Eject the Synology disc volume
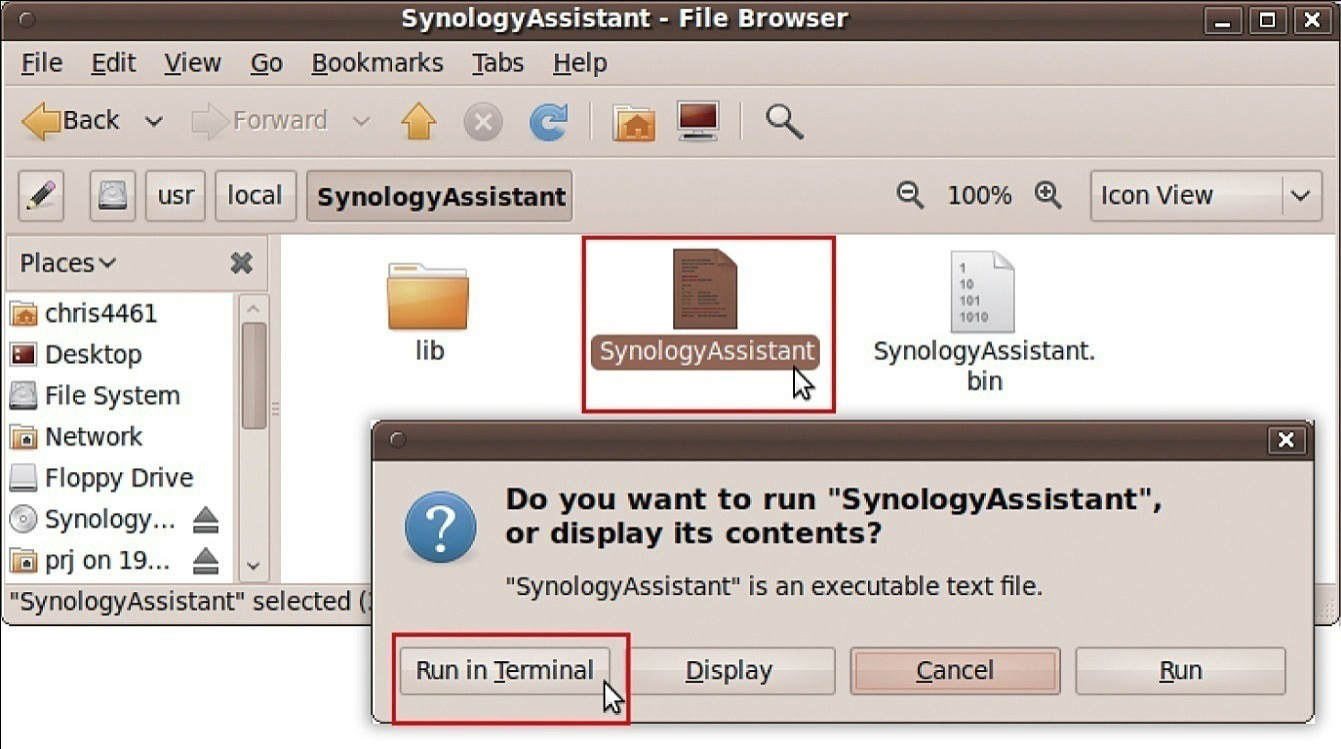 coord(205,520)
